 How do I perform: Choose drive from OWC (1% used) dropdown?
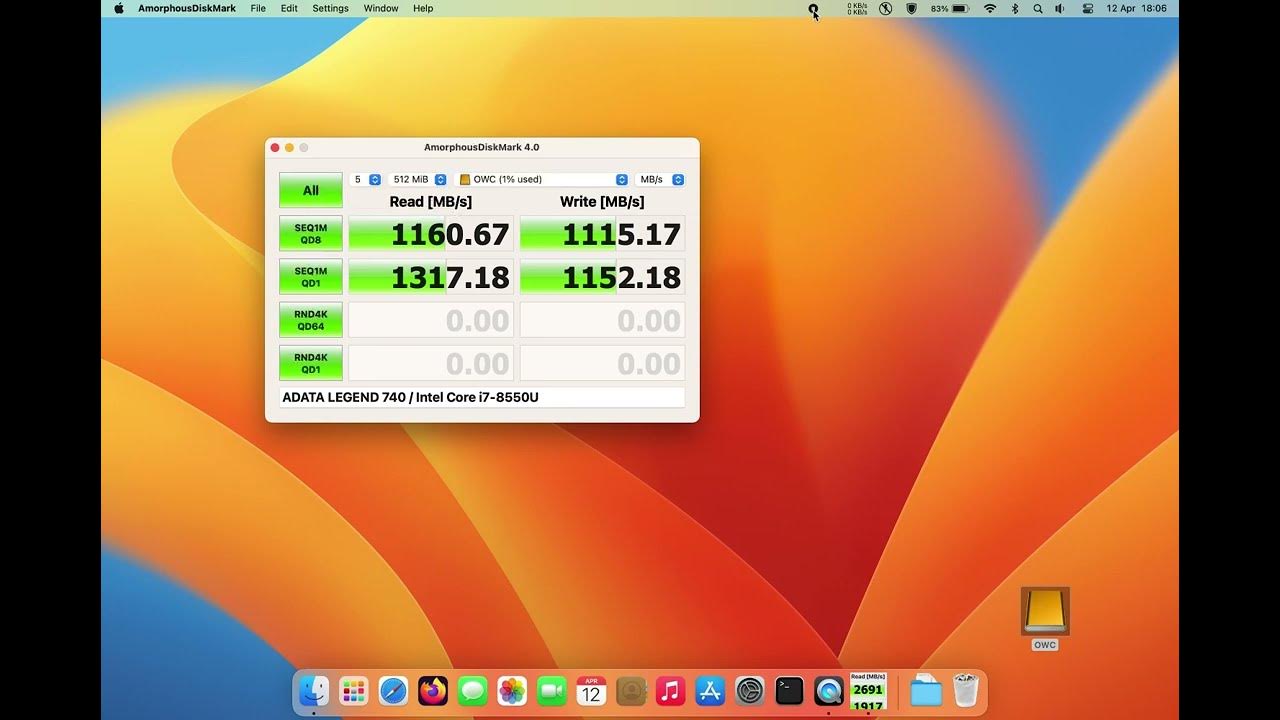click(543, 179)
